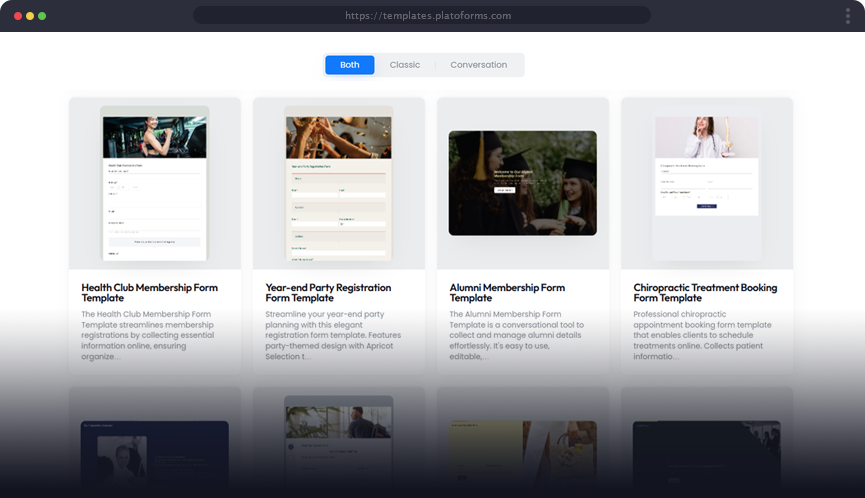Click the Alumni Membership template description text
The height and width of the screenshot is (498, 865).
click(517, 335)
